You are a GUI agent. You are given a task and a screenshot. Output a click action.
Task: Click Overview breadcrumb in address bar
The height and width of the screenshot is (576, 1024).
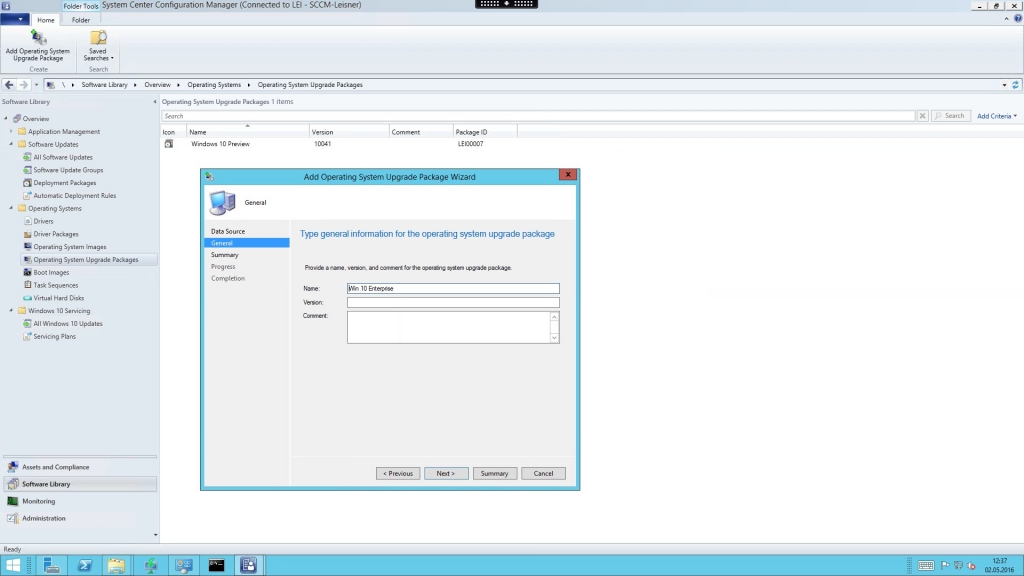click(157, 85)
